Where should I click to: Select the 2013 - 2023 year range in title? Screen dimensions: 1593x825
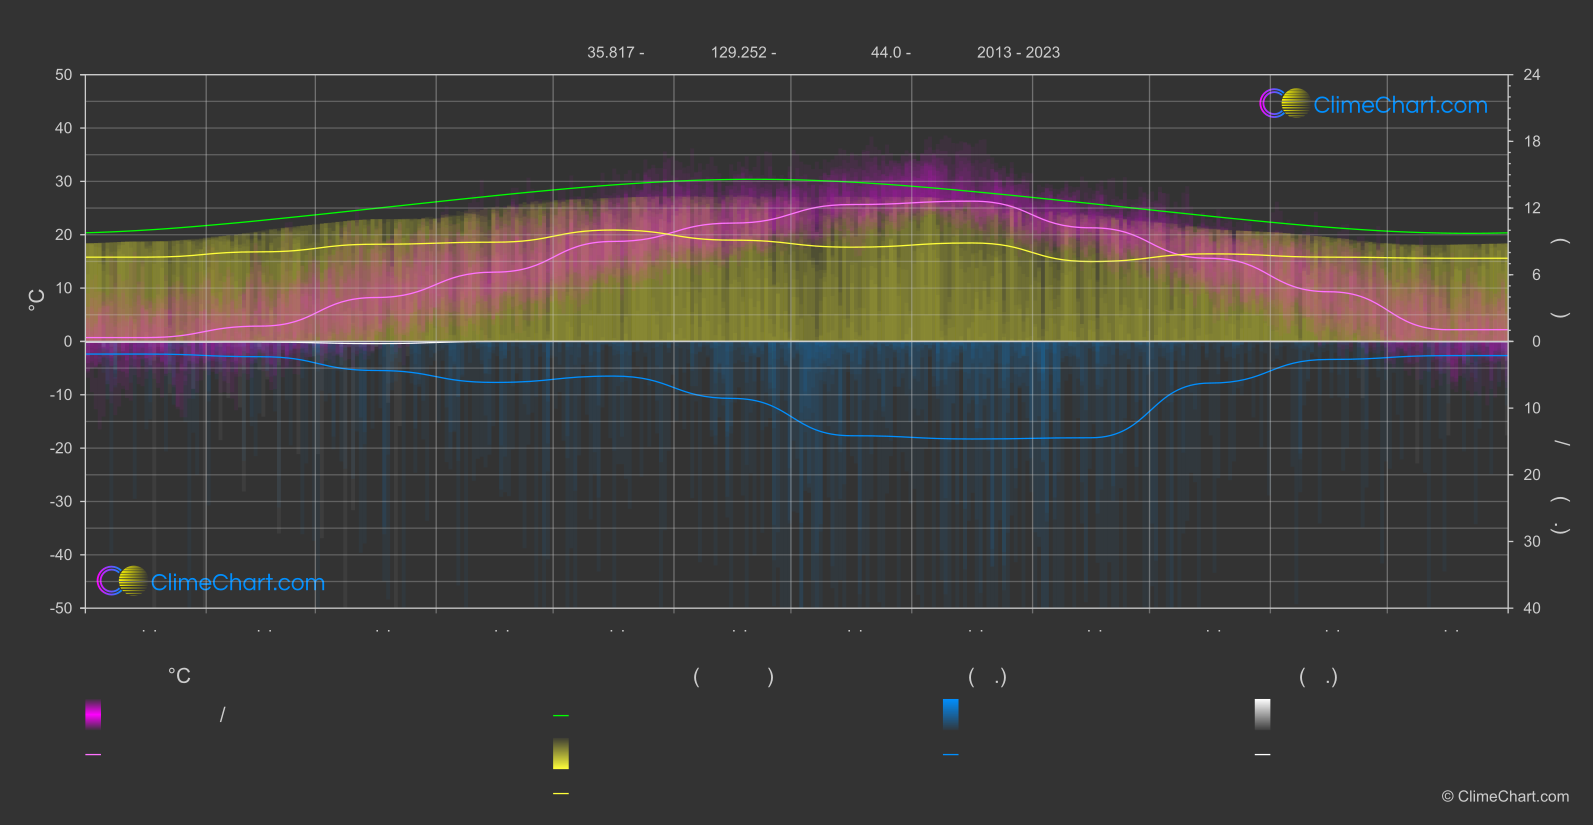pyautogui.click(x=1018, y=53)
